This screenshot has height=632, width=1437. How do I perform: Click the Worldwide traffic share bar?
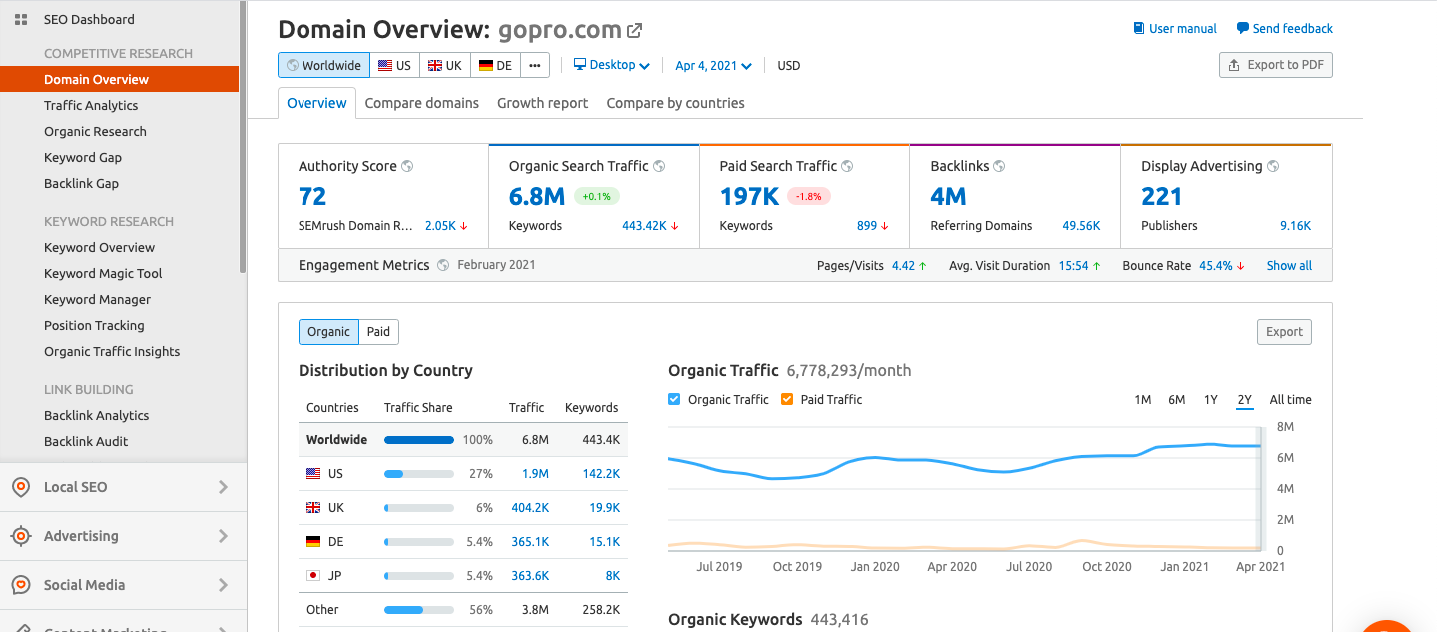coord(419,440)
